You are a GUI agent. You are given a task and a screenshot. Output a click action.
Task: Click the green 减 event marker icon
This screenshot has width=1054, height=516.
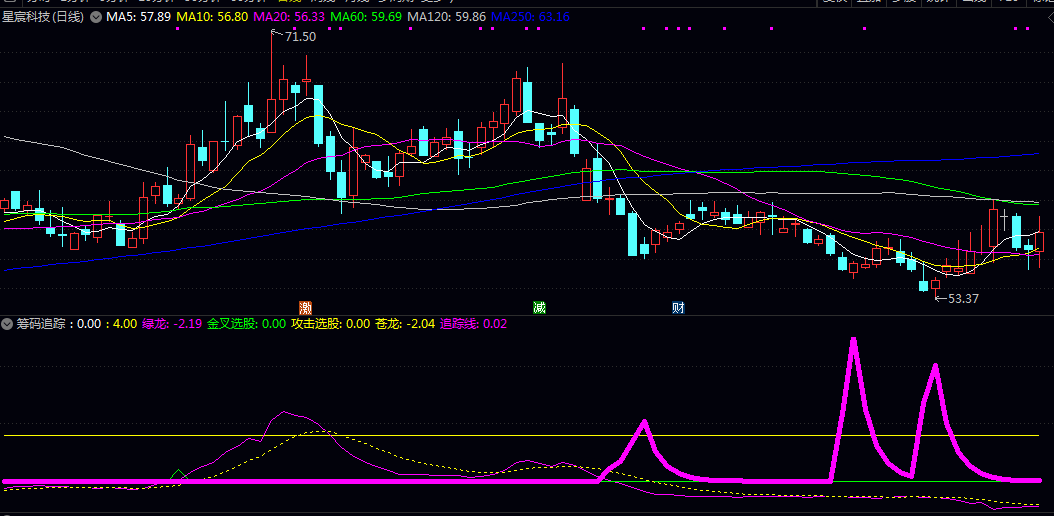[x=540, y=306]
